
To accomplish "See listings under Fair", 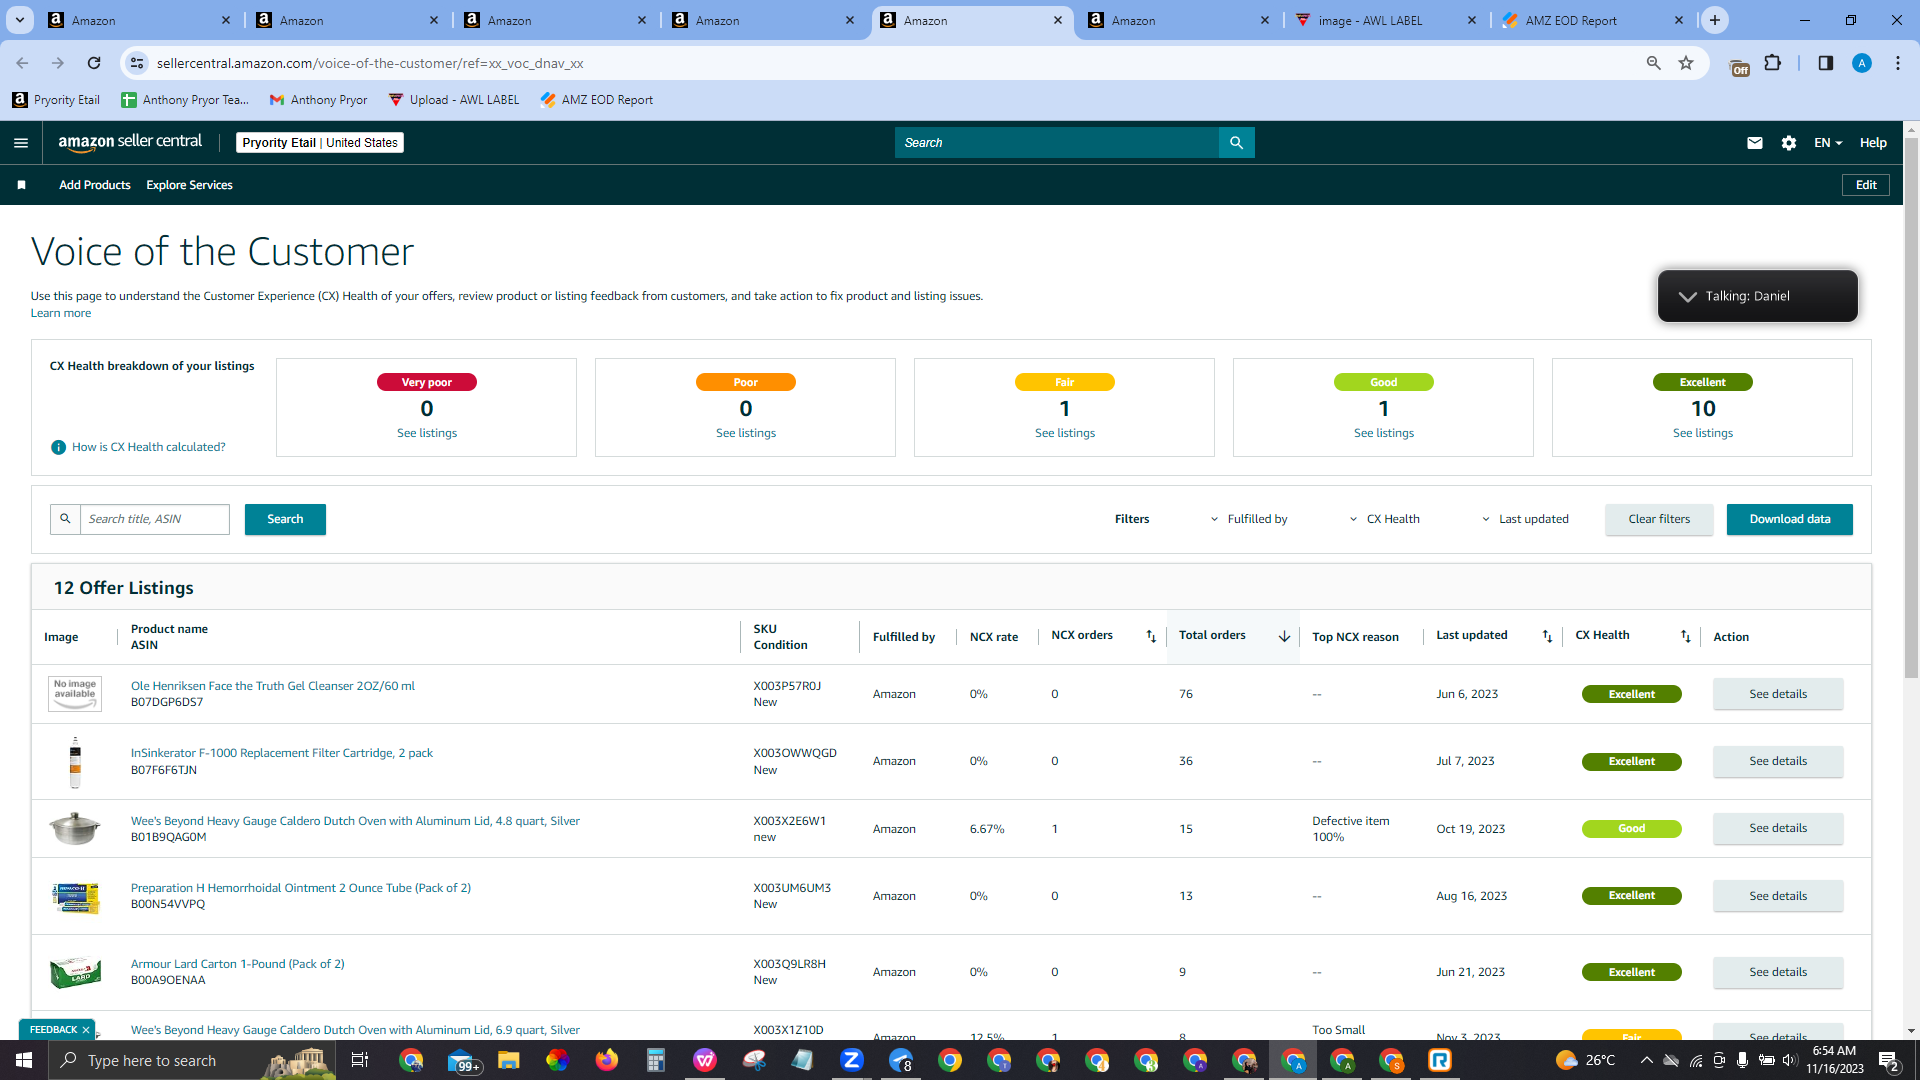I will (1065, 433).
